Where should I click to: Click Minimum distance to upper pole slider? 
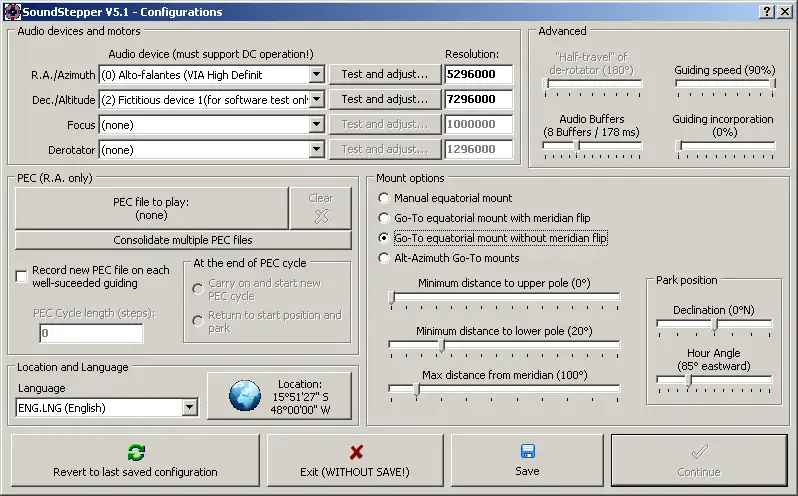point(504,299)
